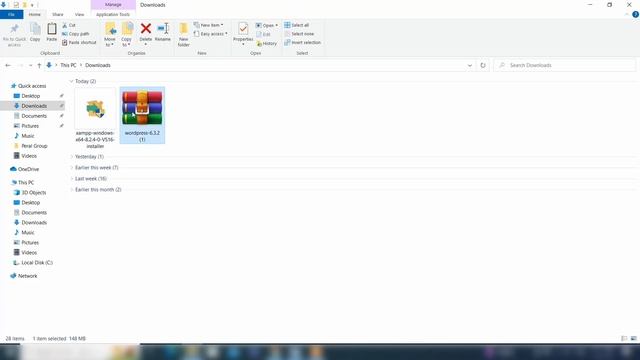Click Select none in the ribbon
Screen dimensions: 640x360
[299, 34]
